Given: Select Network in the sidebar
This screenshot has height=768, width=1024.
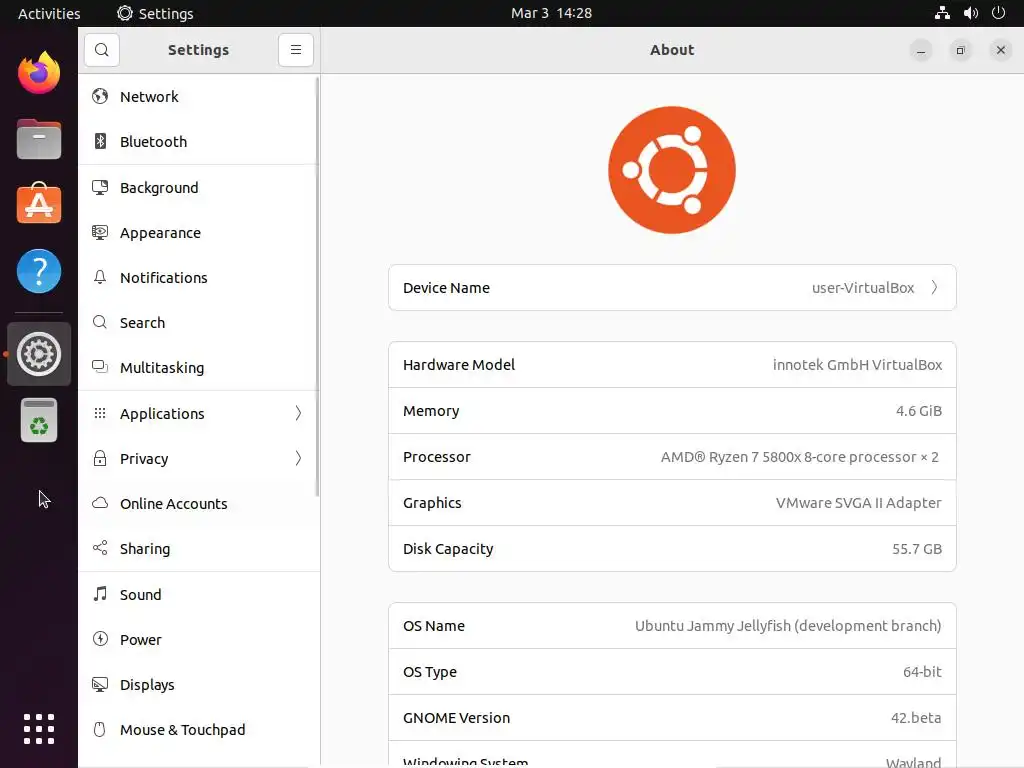Looking at the screenshot, I should [x=199, y=97].
